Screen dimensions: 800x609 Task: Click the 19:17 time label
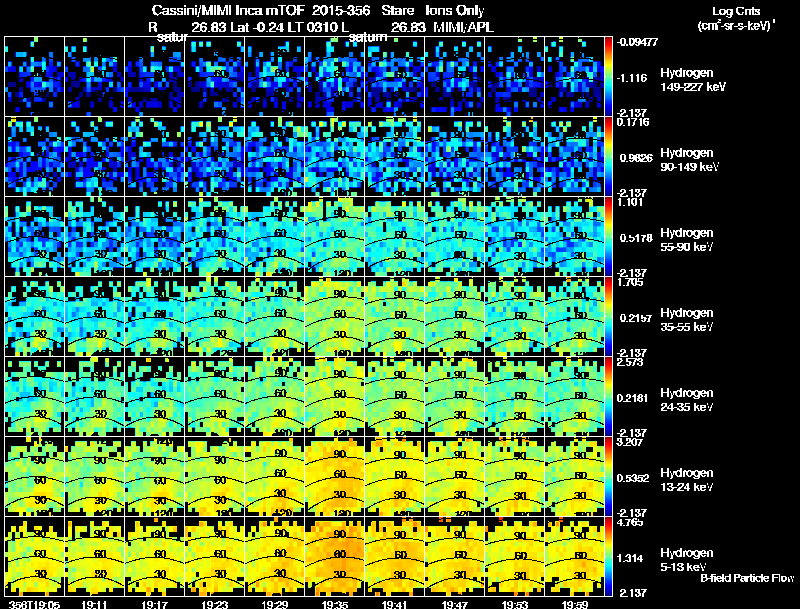[155, 604]
